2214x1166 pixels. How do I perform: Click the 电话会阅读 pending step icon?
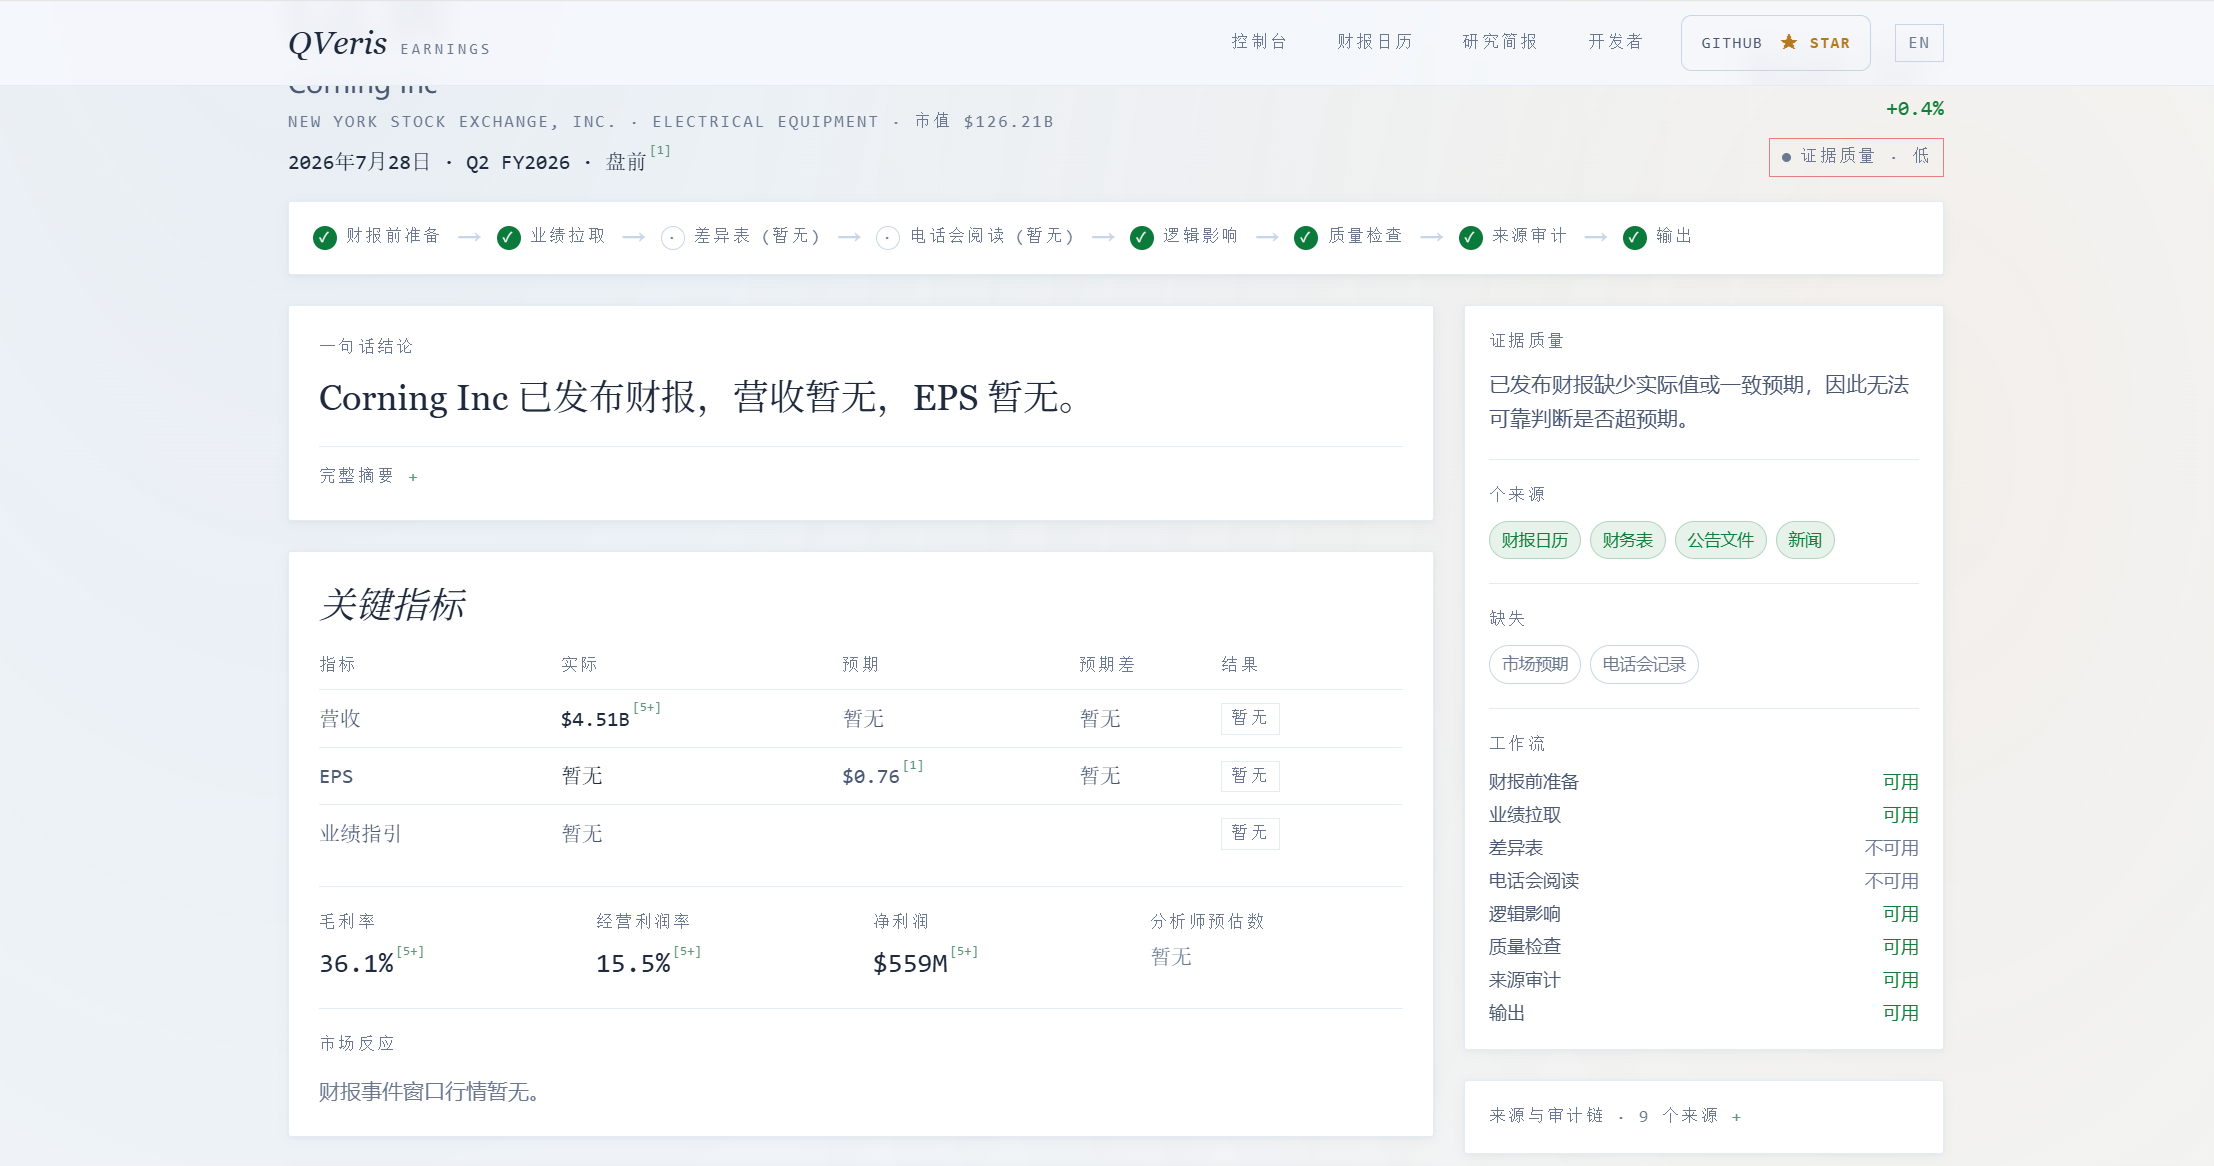(x=888, y=238)
